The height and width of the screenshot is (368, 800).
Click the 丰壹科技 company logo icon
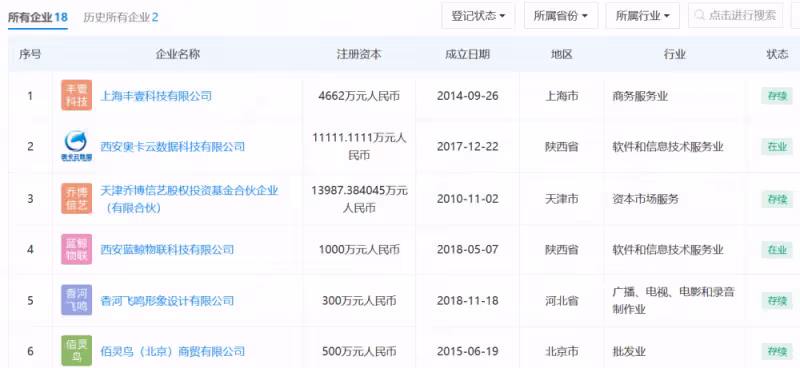(77, 95)
